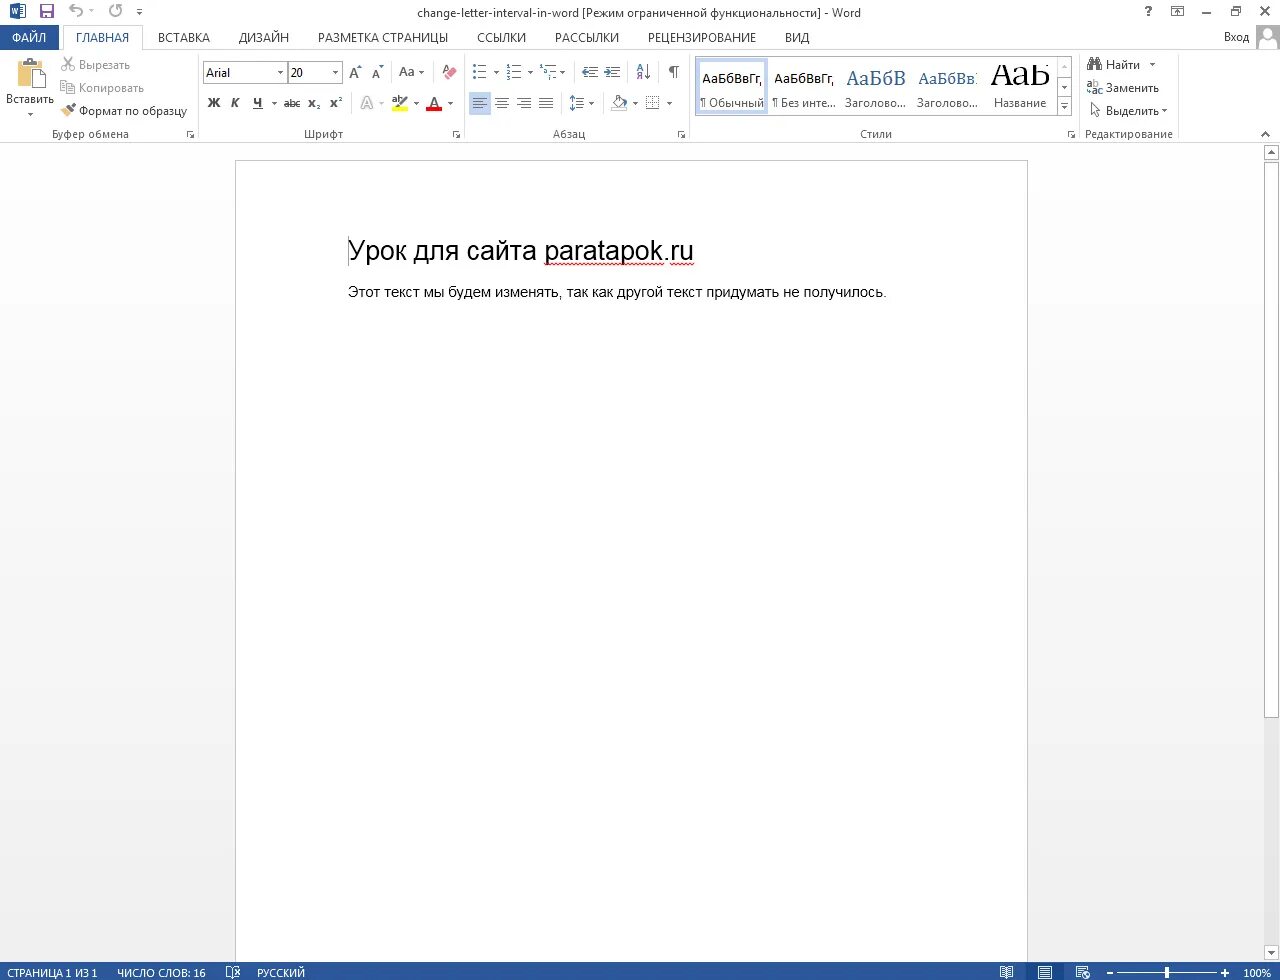Apply the Обычный style

tap(732, 86)
